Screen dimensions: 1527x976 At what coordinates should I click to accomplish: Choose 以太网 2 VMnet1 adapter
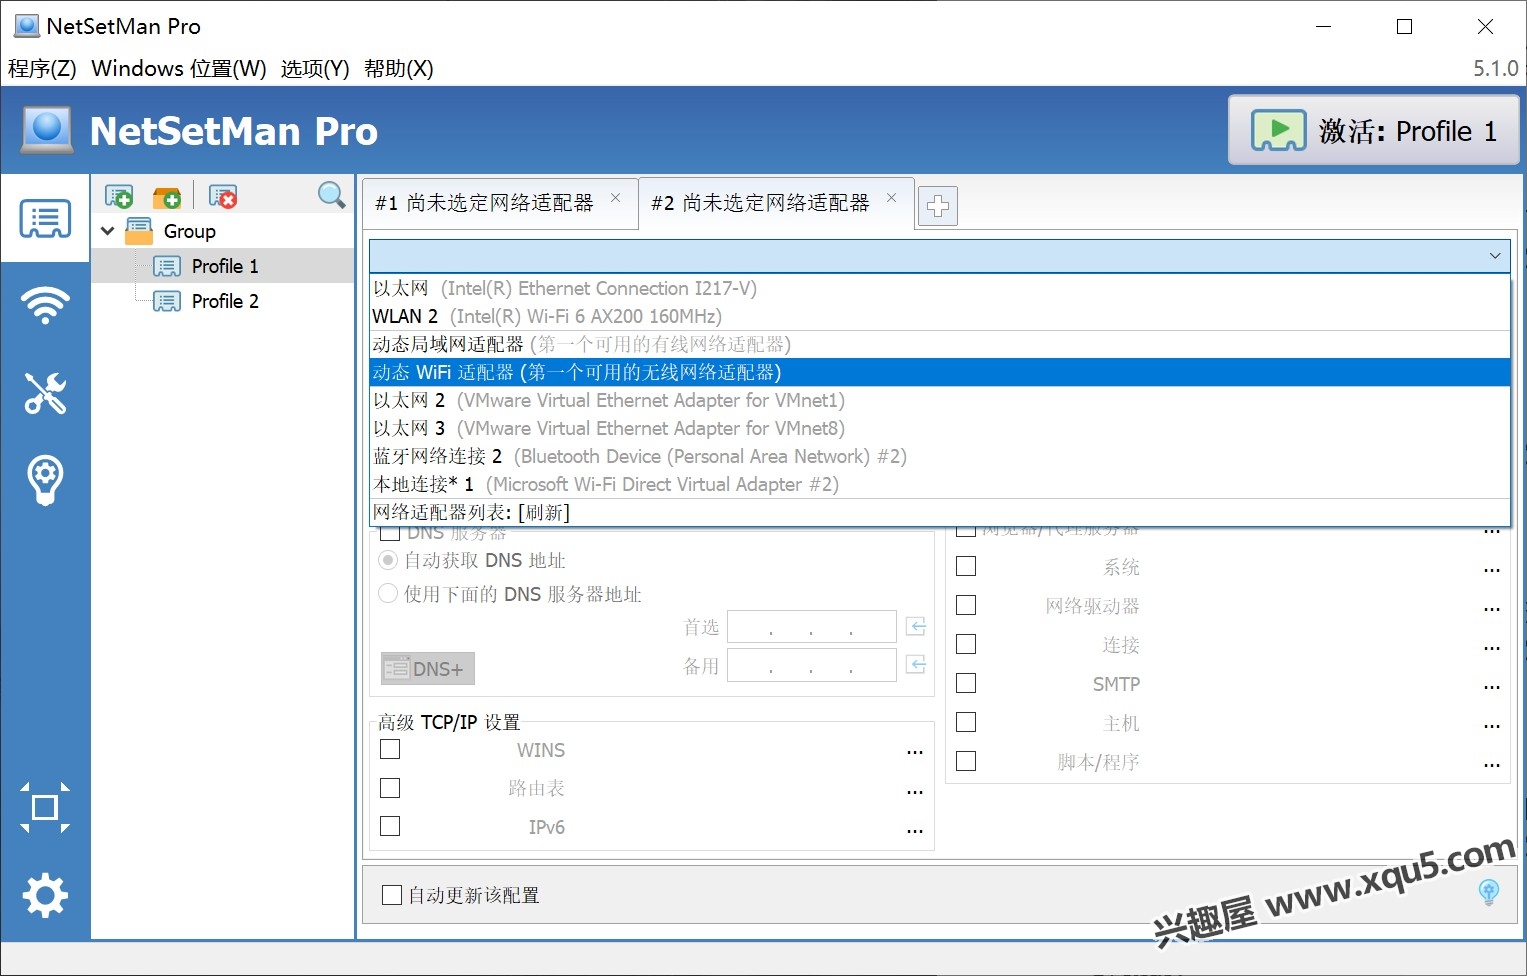click(939, 400)
